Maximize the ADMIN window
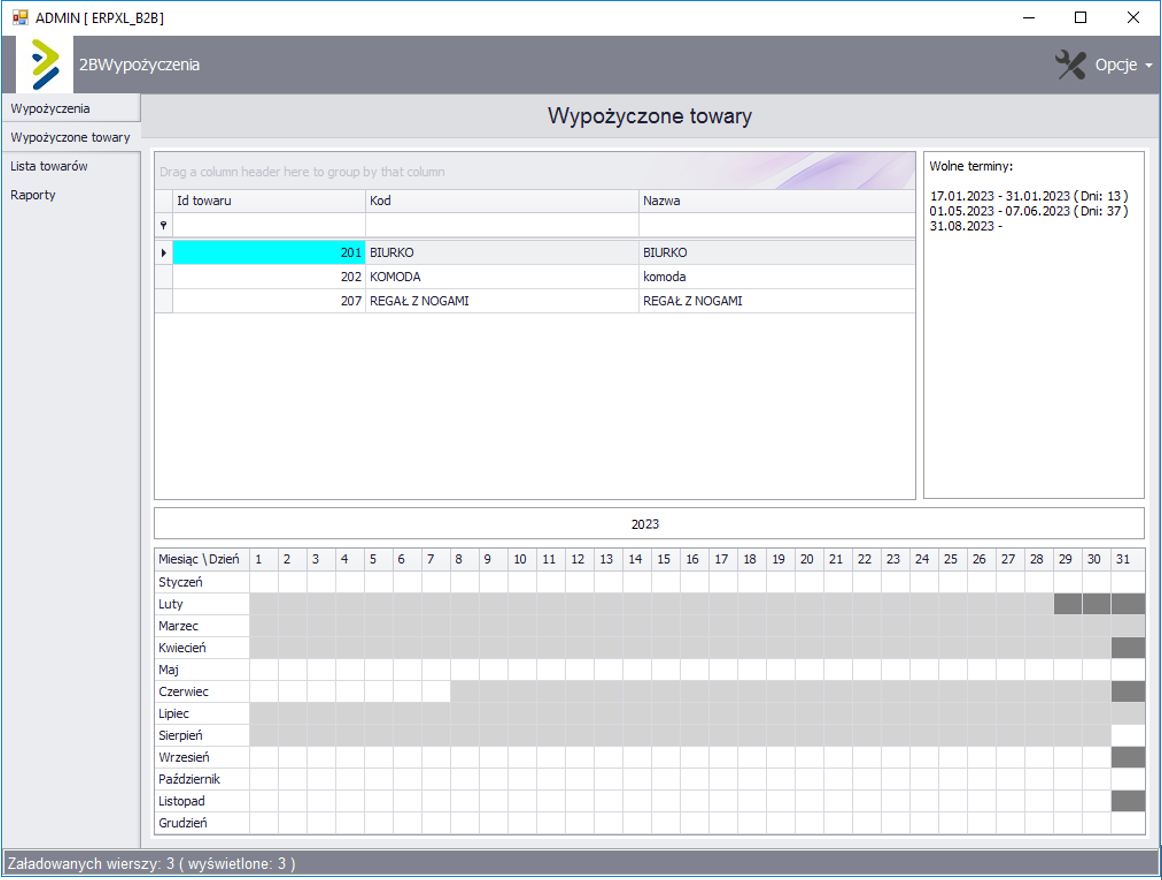The height and width of the screenshot is (880, 1162). point(1080,17)
